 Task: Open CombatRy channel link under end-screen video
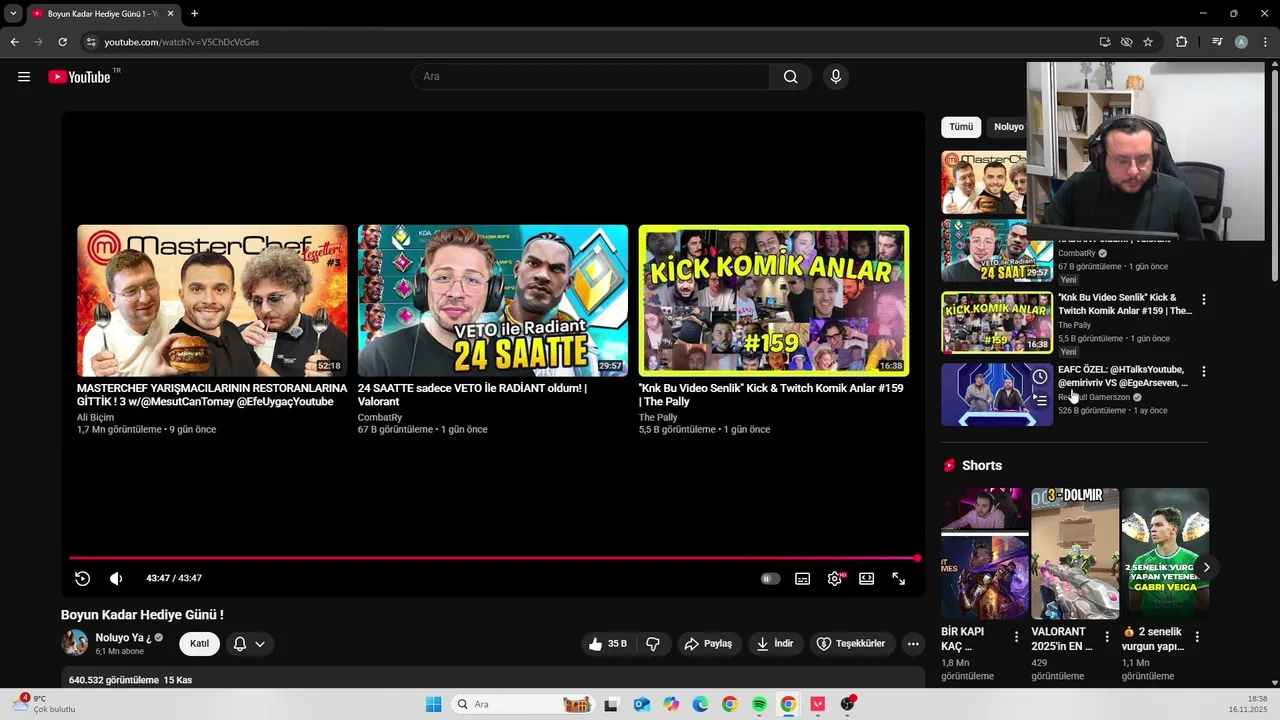(380, 418)
